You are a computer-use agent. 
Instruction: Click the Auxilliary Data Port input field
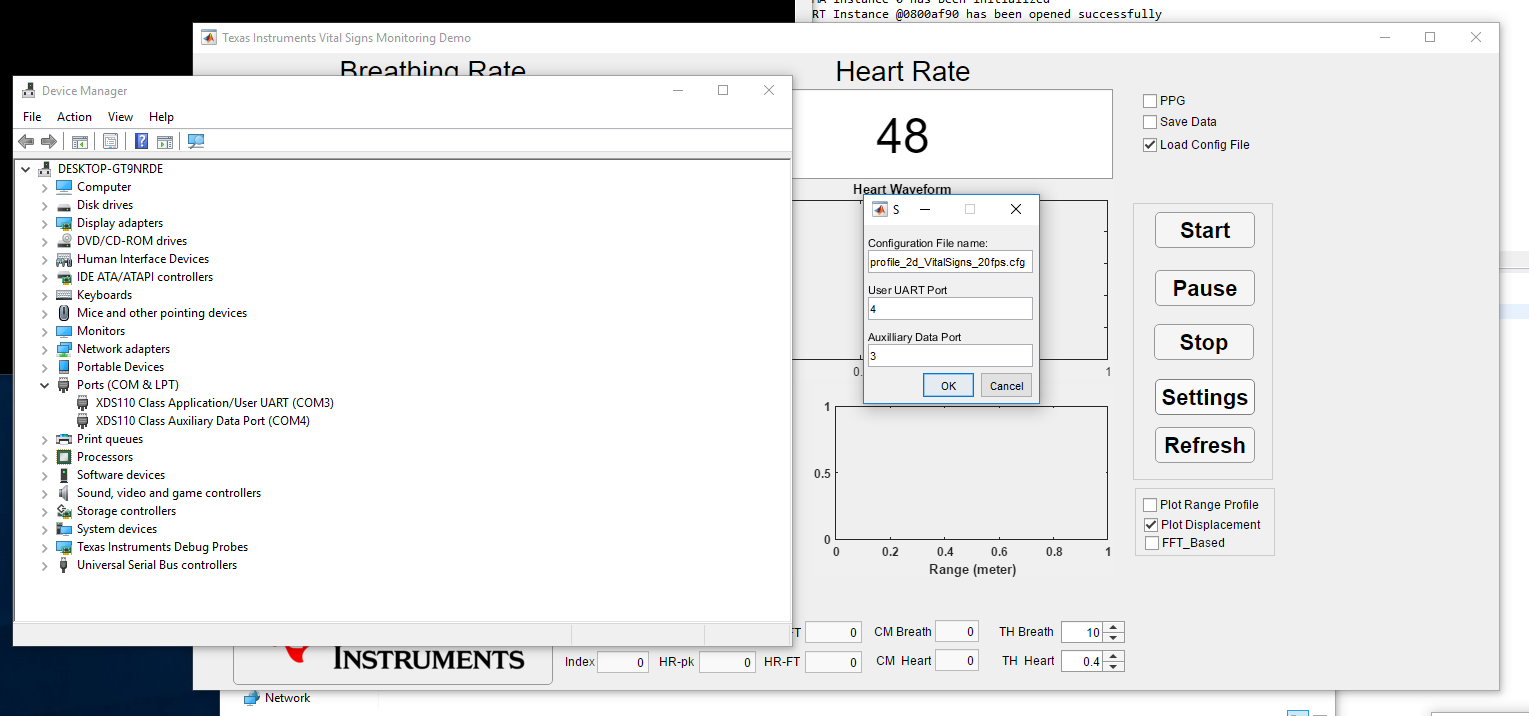[x=950, y=356]
